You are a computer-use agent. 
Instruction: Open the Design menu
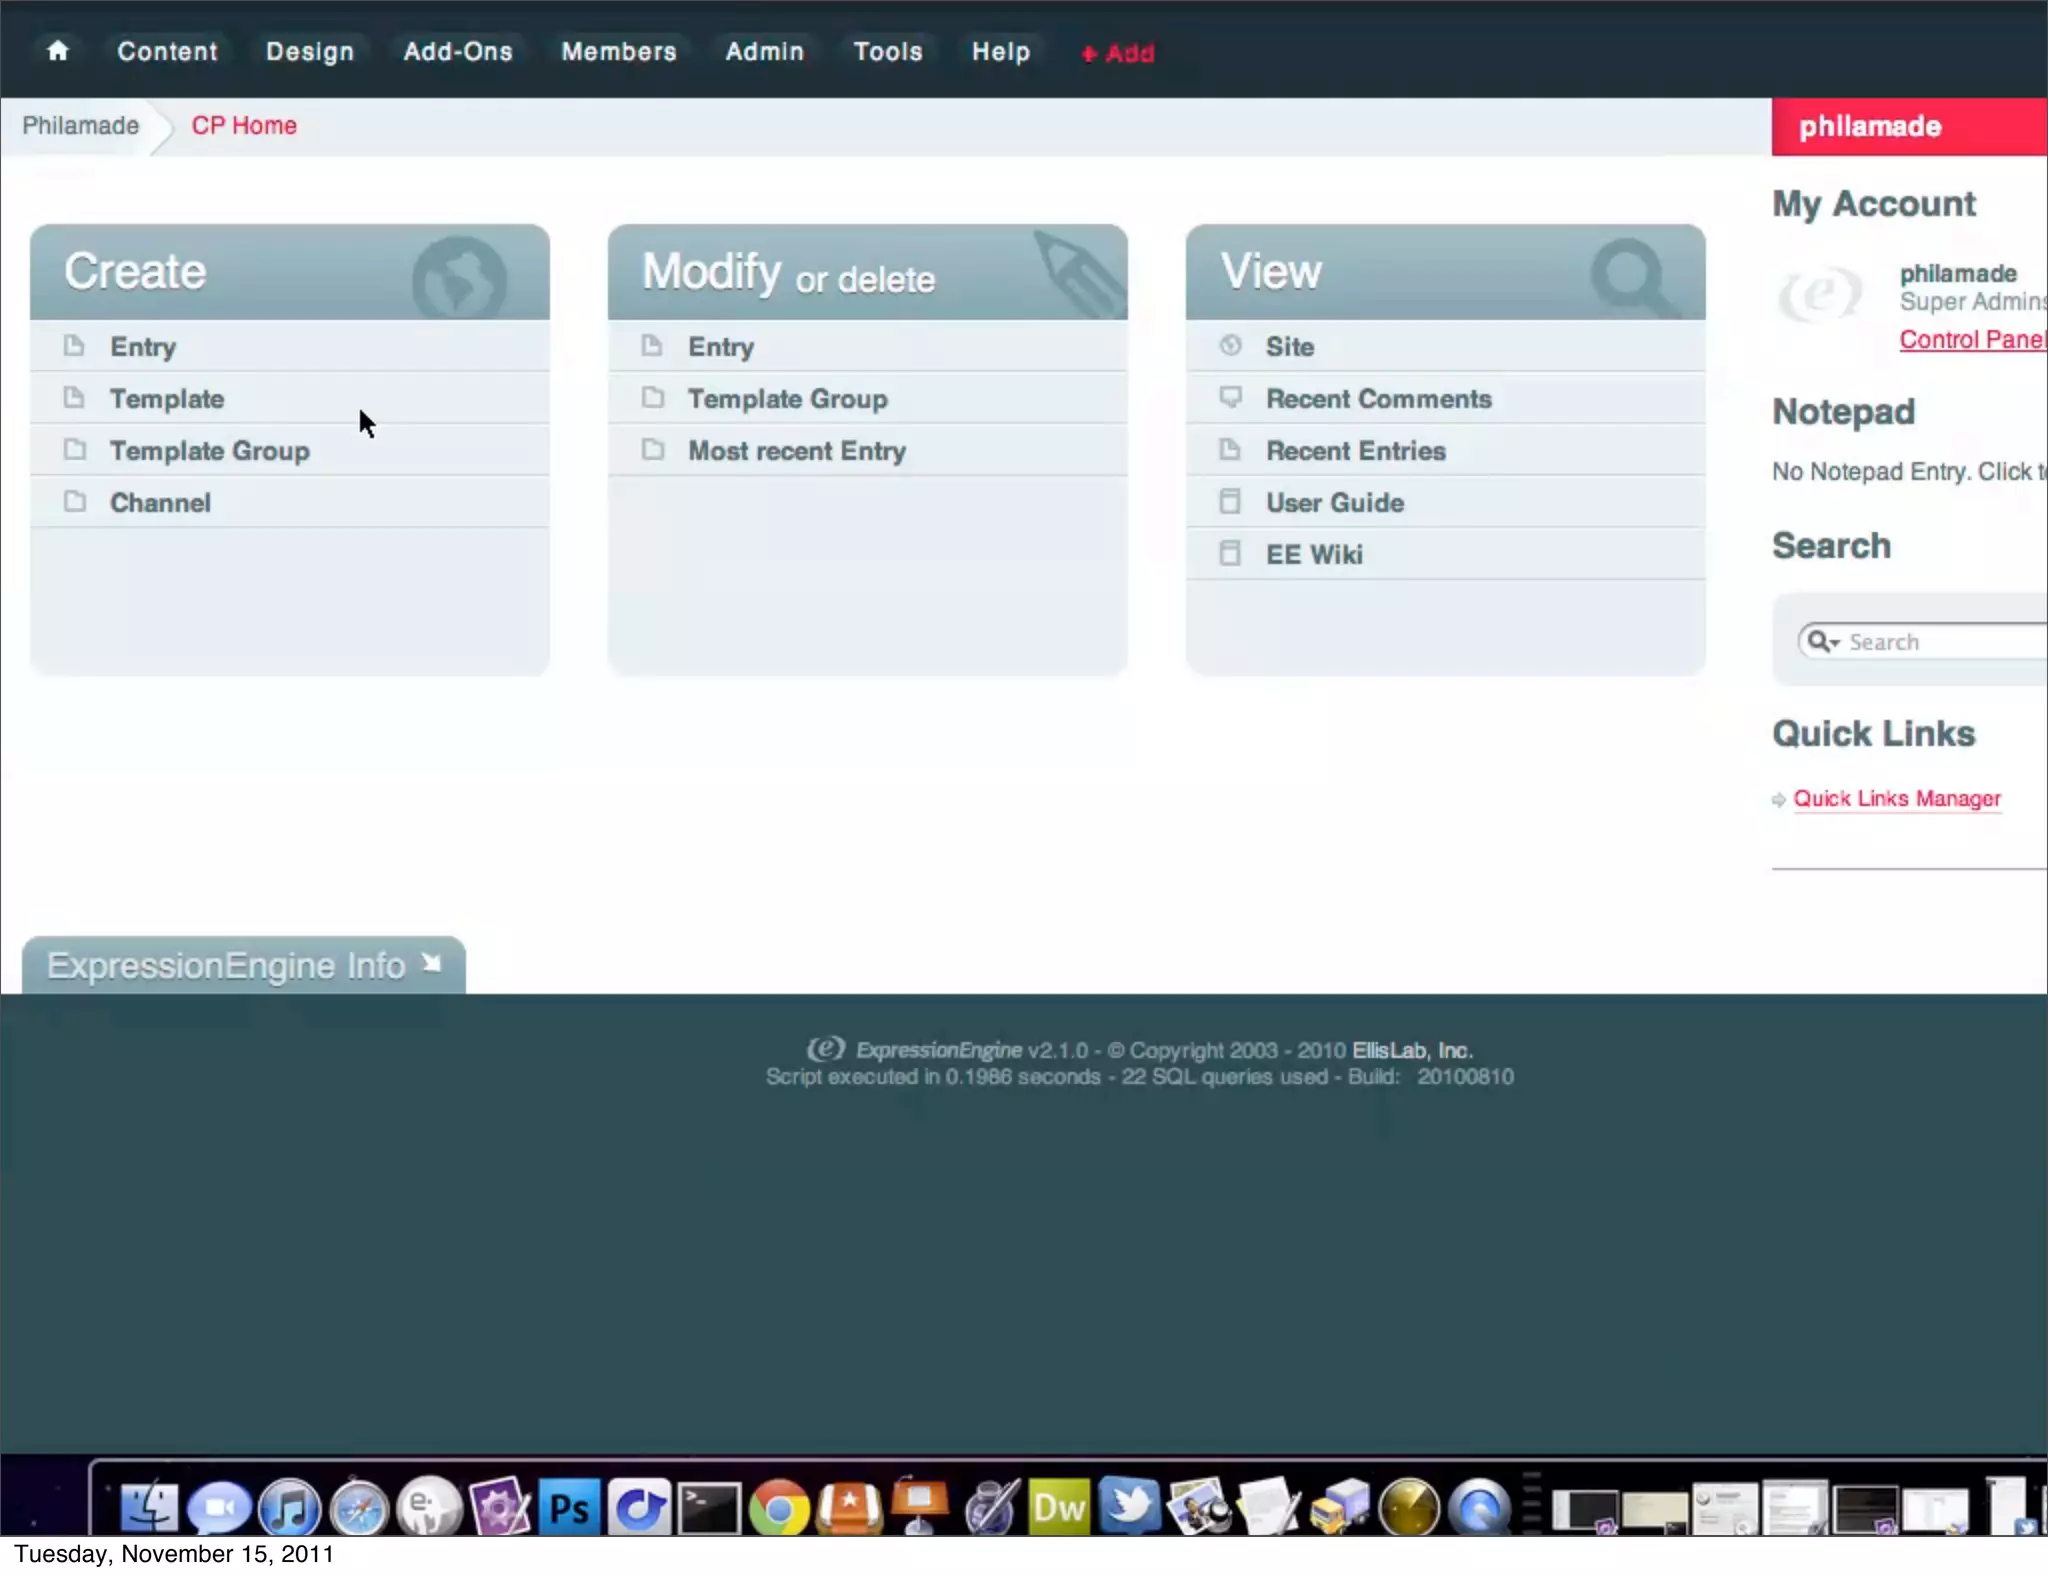click(x=310, y=52)
